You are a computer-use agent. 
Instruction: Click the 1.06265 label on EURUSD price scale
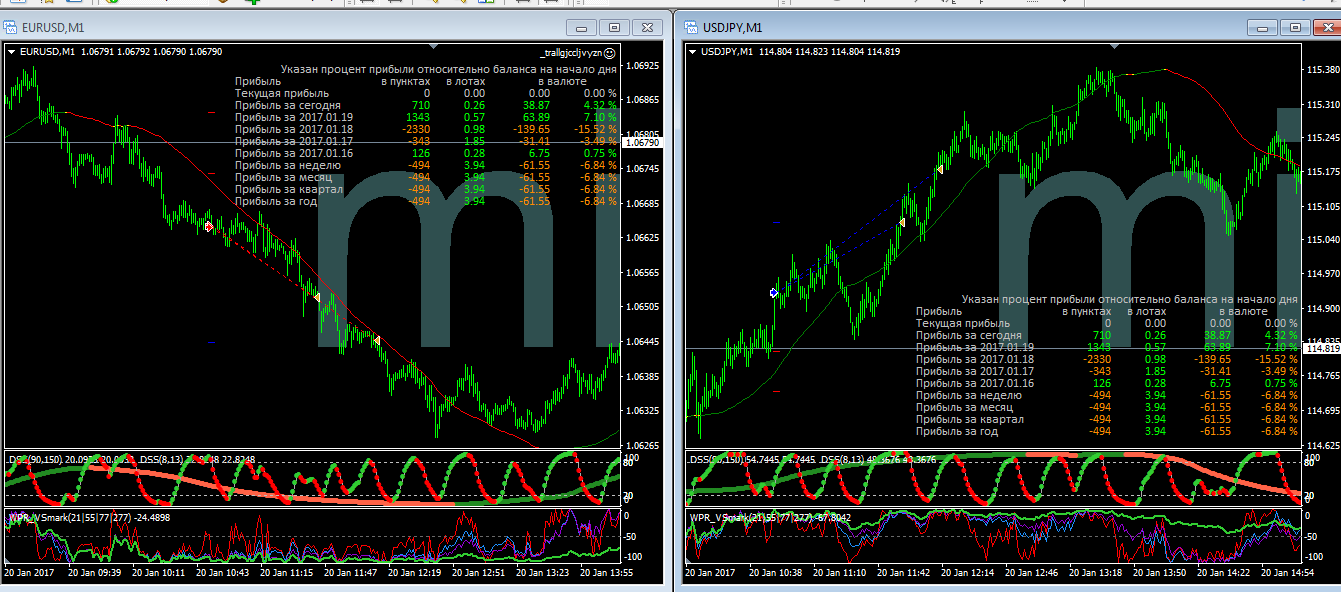pos(641,445)
